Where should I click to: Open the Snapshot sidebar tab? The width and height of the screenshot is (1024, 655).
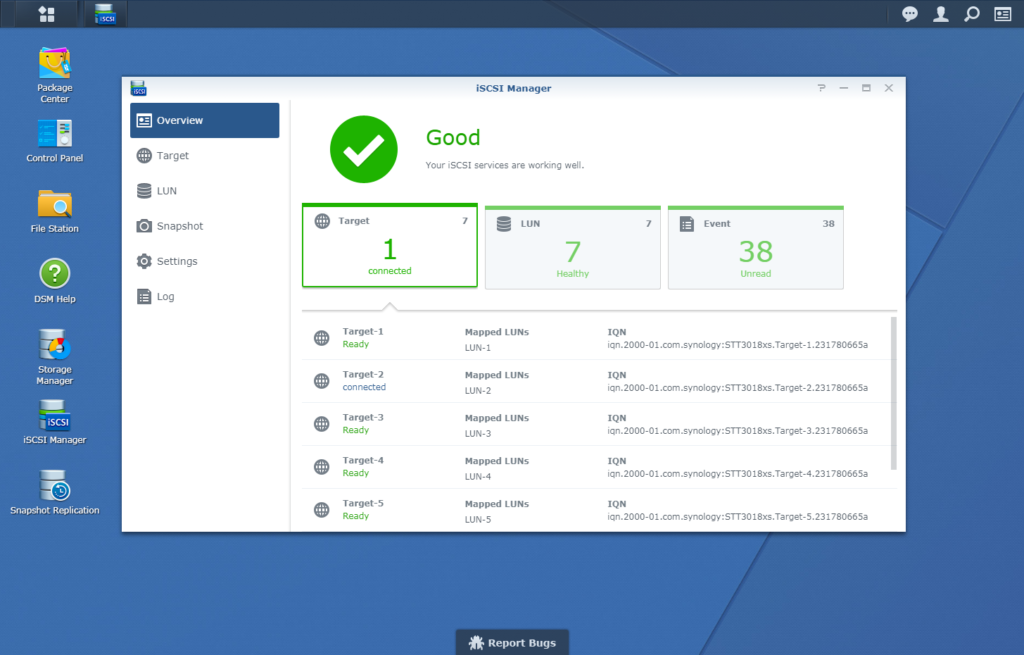204,226
